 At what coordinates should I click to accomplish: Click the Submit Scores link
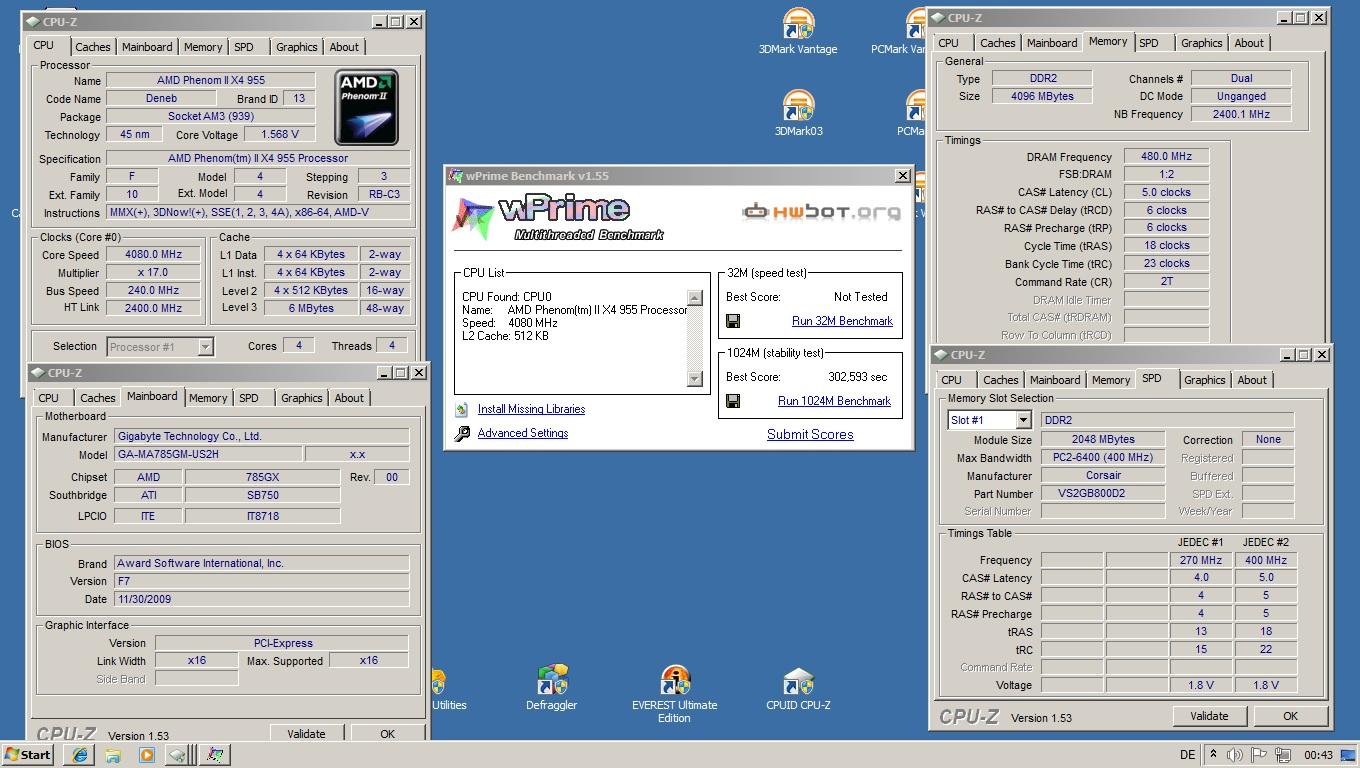[810, 434]
